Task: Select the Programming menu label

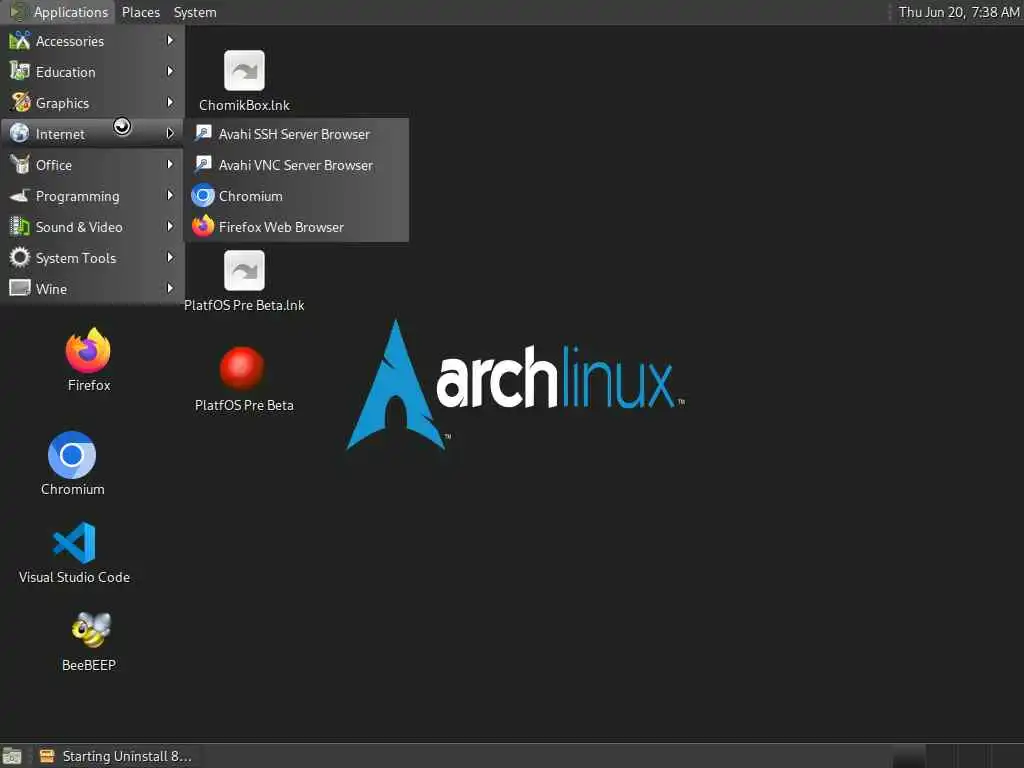Action: pyautogui.click(x=77, y=197)
